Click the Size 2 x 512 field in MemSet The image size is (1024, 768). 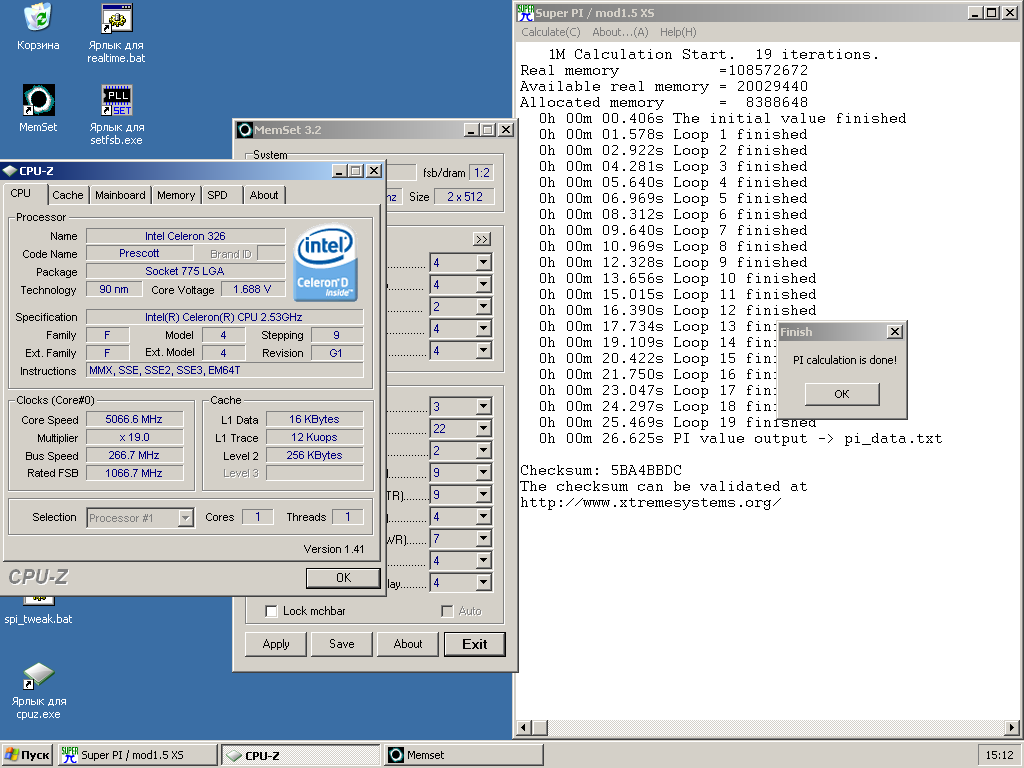465,197
